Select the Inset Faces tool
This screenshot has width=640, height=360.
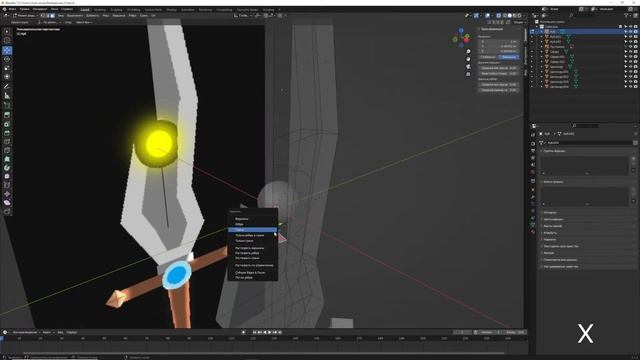7,124
